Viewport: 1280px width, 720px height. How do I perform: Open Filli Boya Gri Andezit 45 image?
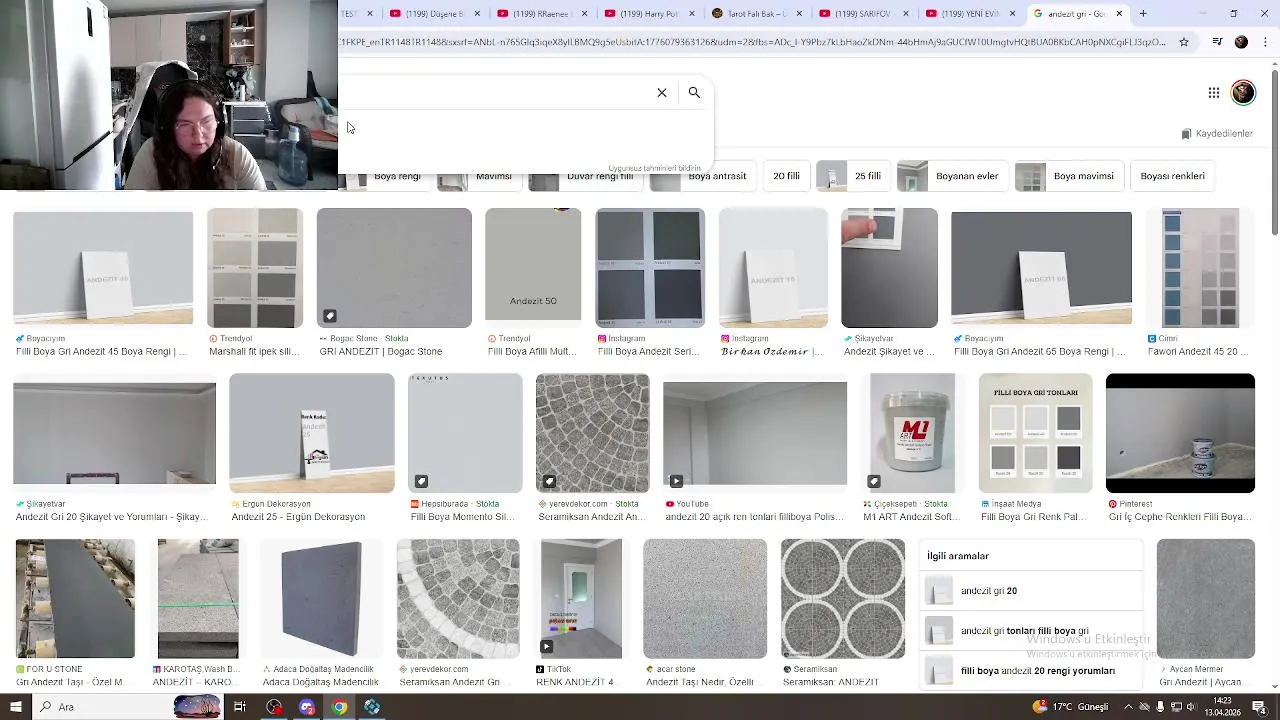pos(103,268)
